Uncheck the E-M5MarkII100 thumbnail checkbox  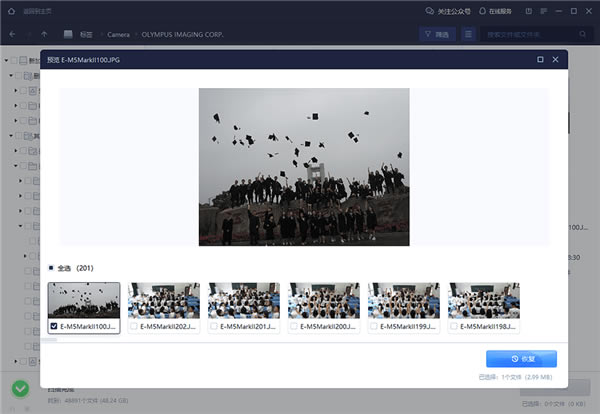coord(54,325)
